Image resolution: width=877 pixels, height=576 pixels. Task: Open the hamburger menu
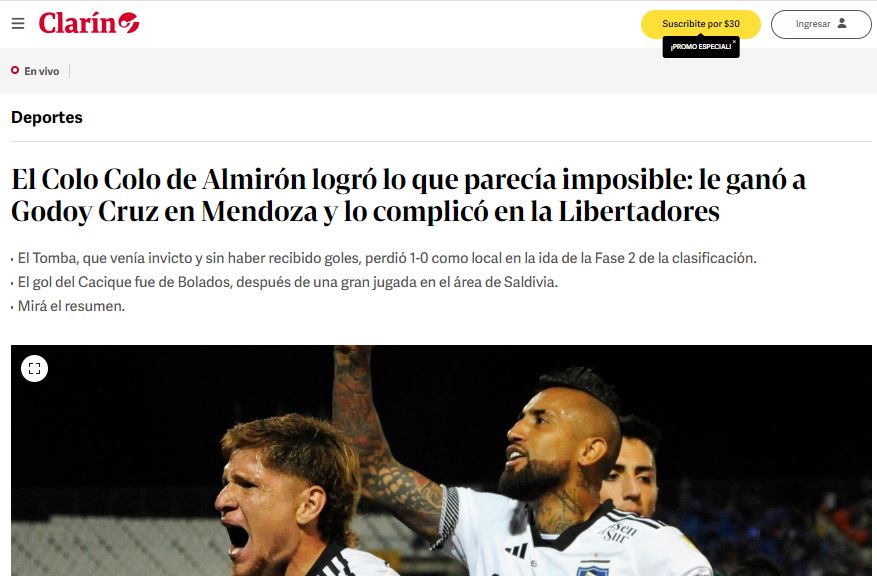18,23
